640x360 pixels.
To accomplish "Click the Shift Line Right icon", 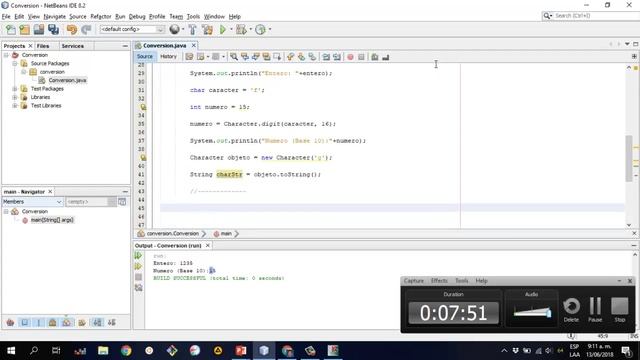I will click(x=337, y=57).
